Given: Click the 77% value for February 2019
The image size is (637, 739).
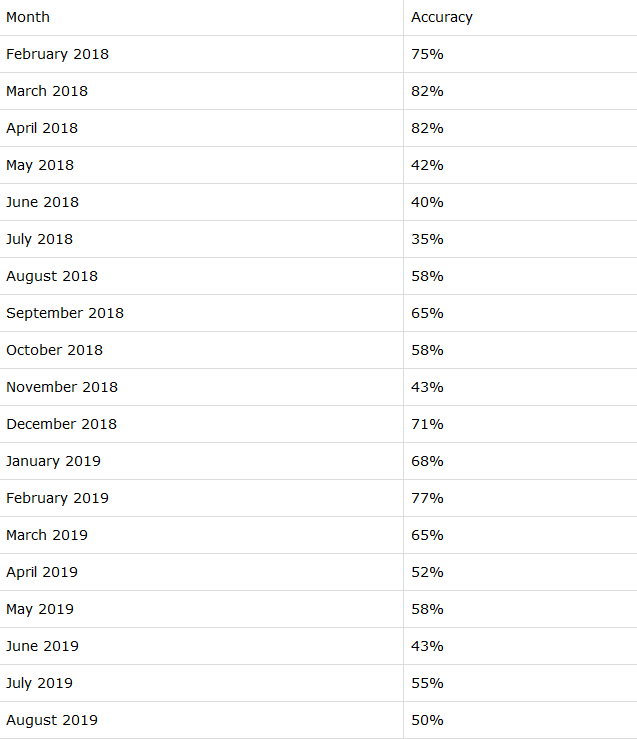Looking at the screenshot, I should (x=427, y=498).
